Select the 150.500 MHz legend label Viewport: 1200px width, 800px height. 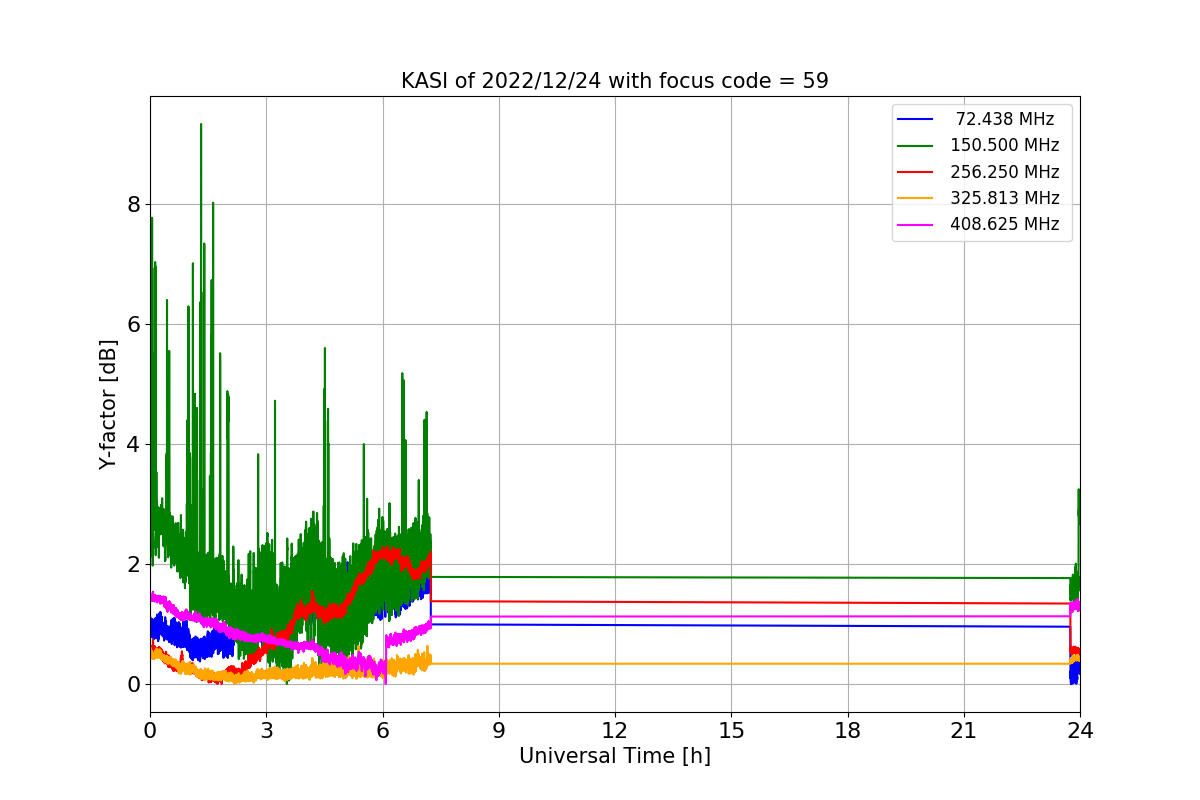[1004, 145]
